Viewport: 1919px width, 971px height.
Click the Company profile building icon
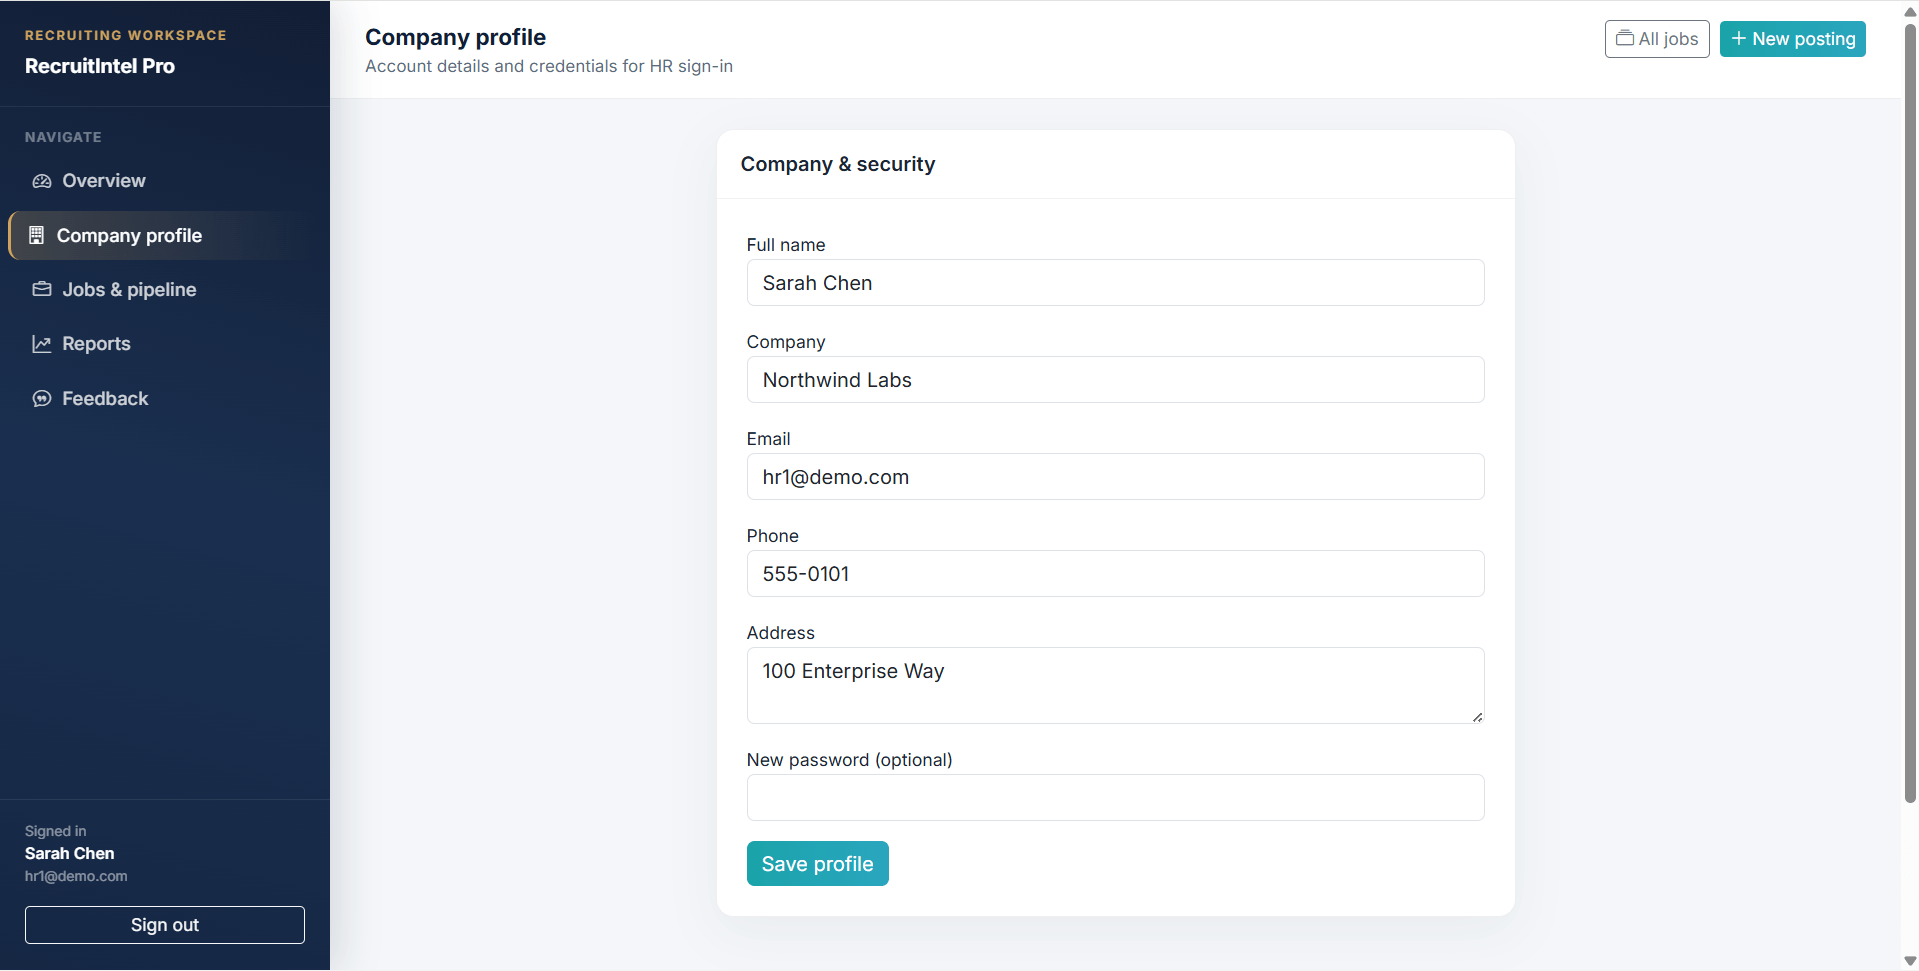[36, 235]
